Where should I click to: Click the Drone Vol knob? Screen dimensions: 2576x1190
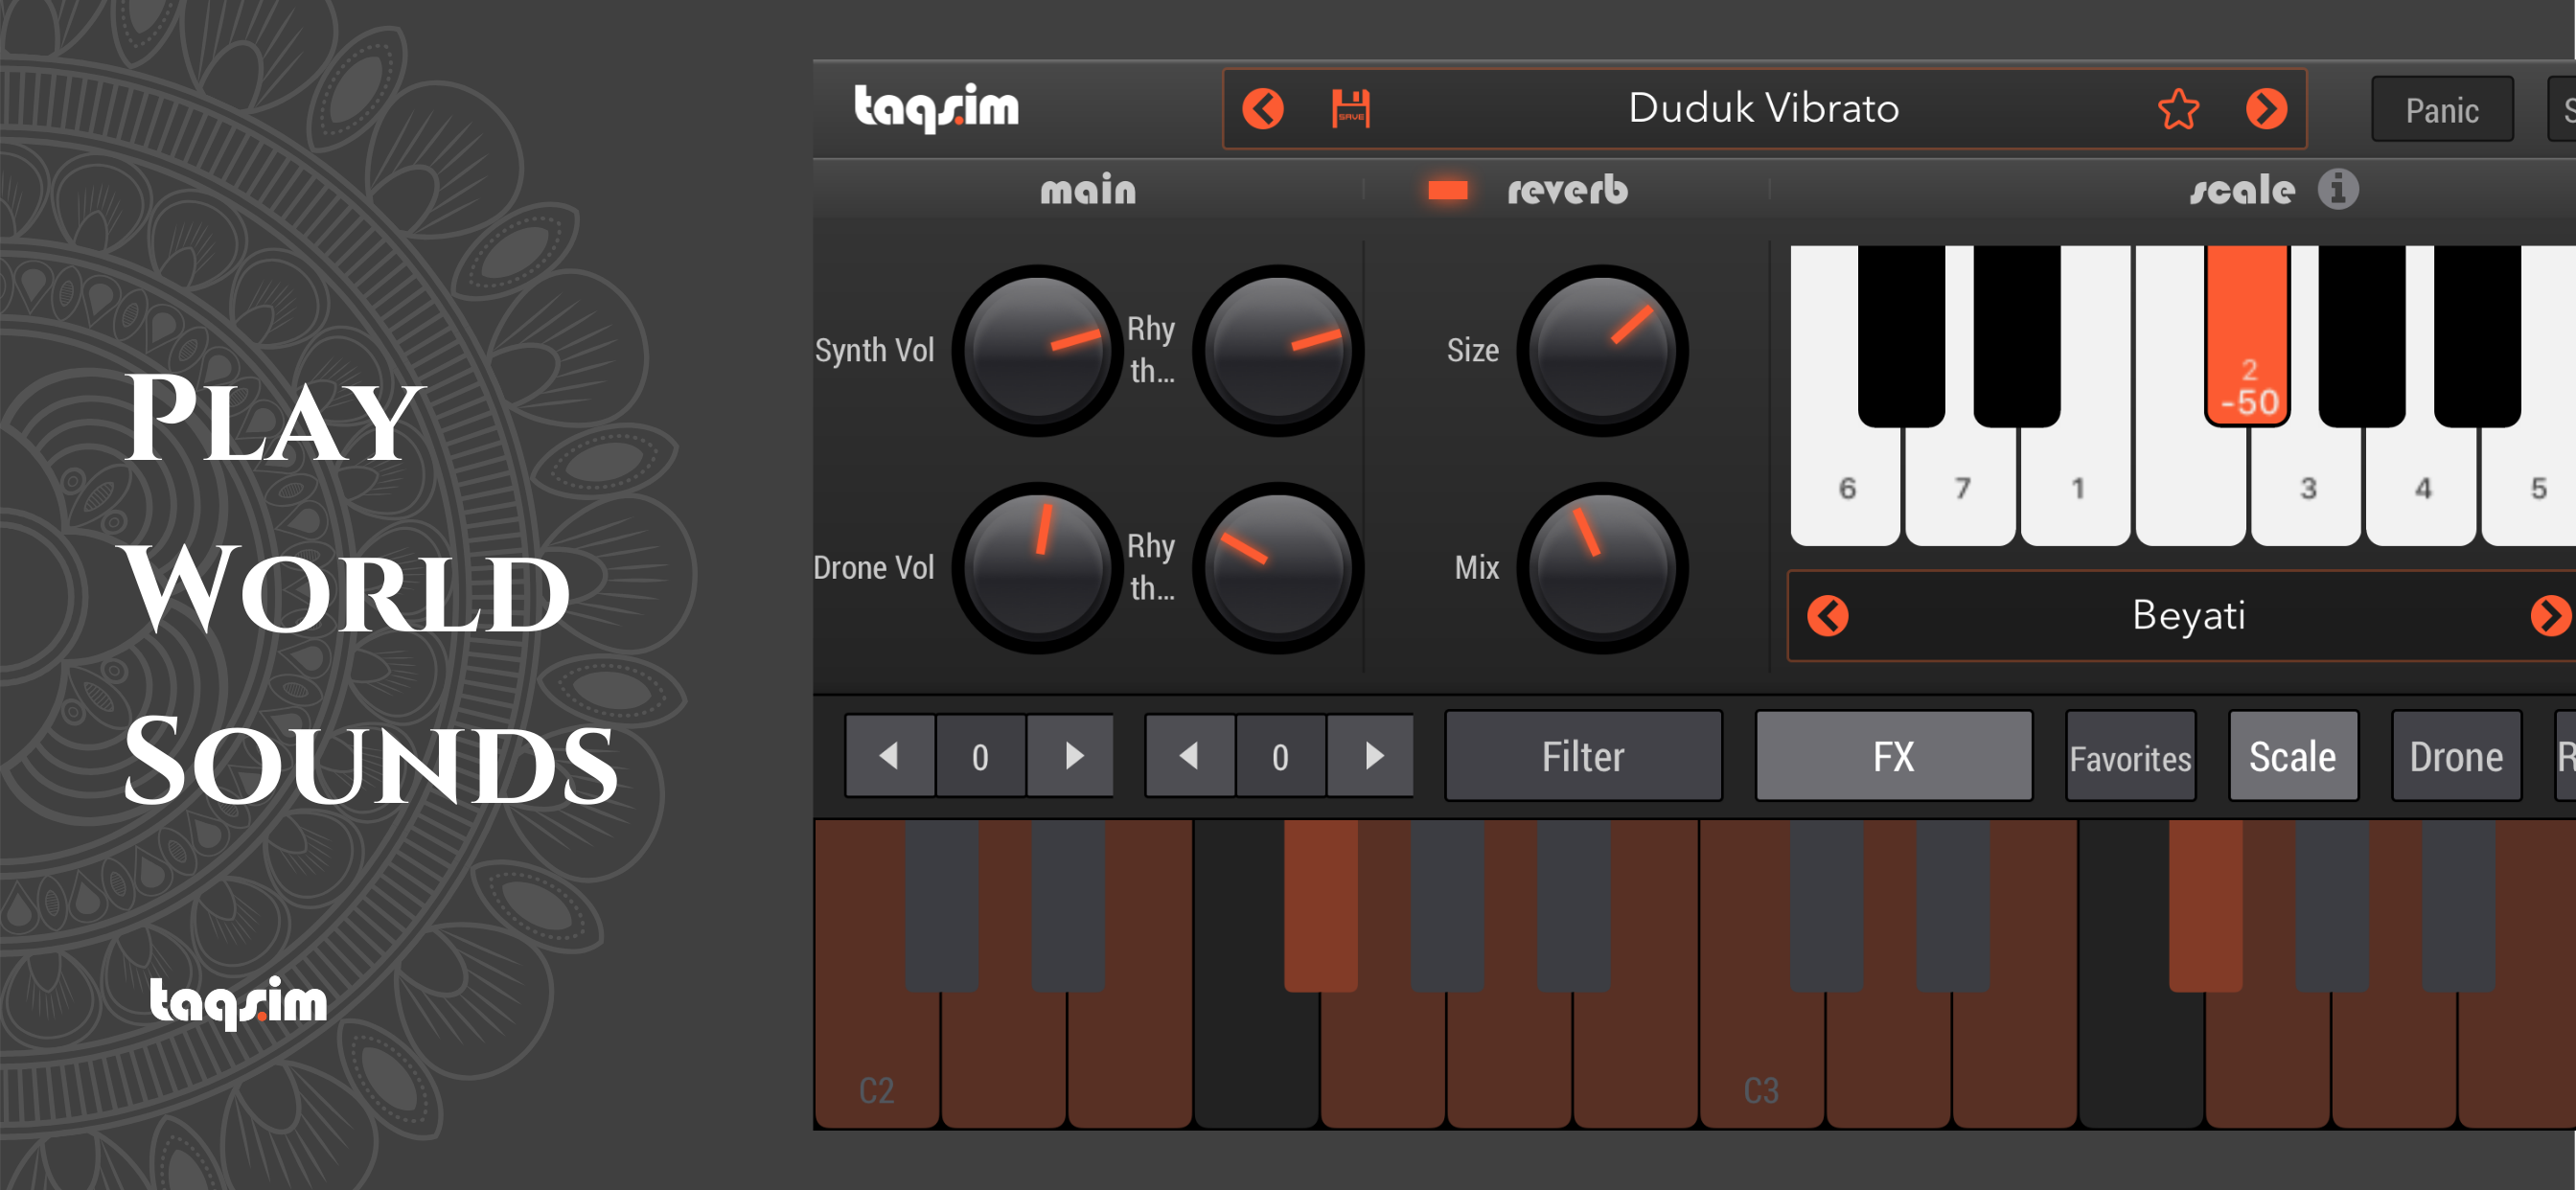point(1037,568)
